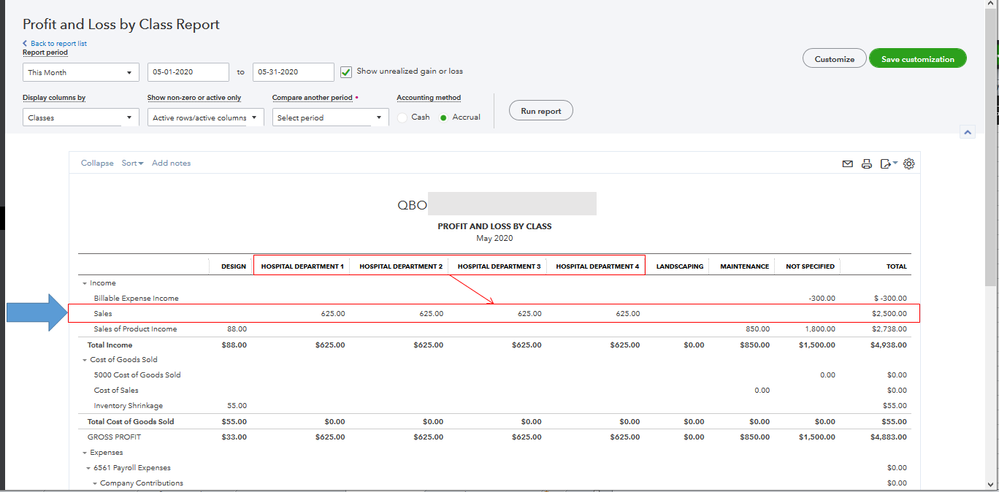Image resolution: width=999 pixels, height=492 pixels.
Task: Open the export report icon menu
Action: 888,164
